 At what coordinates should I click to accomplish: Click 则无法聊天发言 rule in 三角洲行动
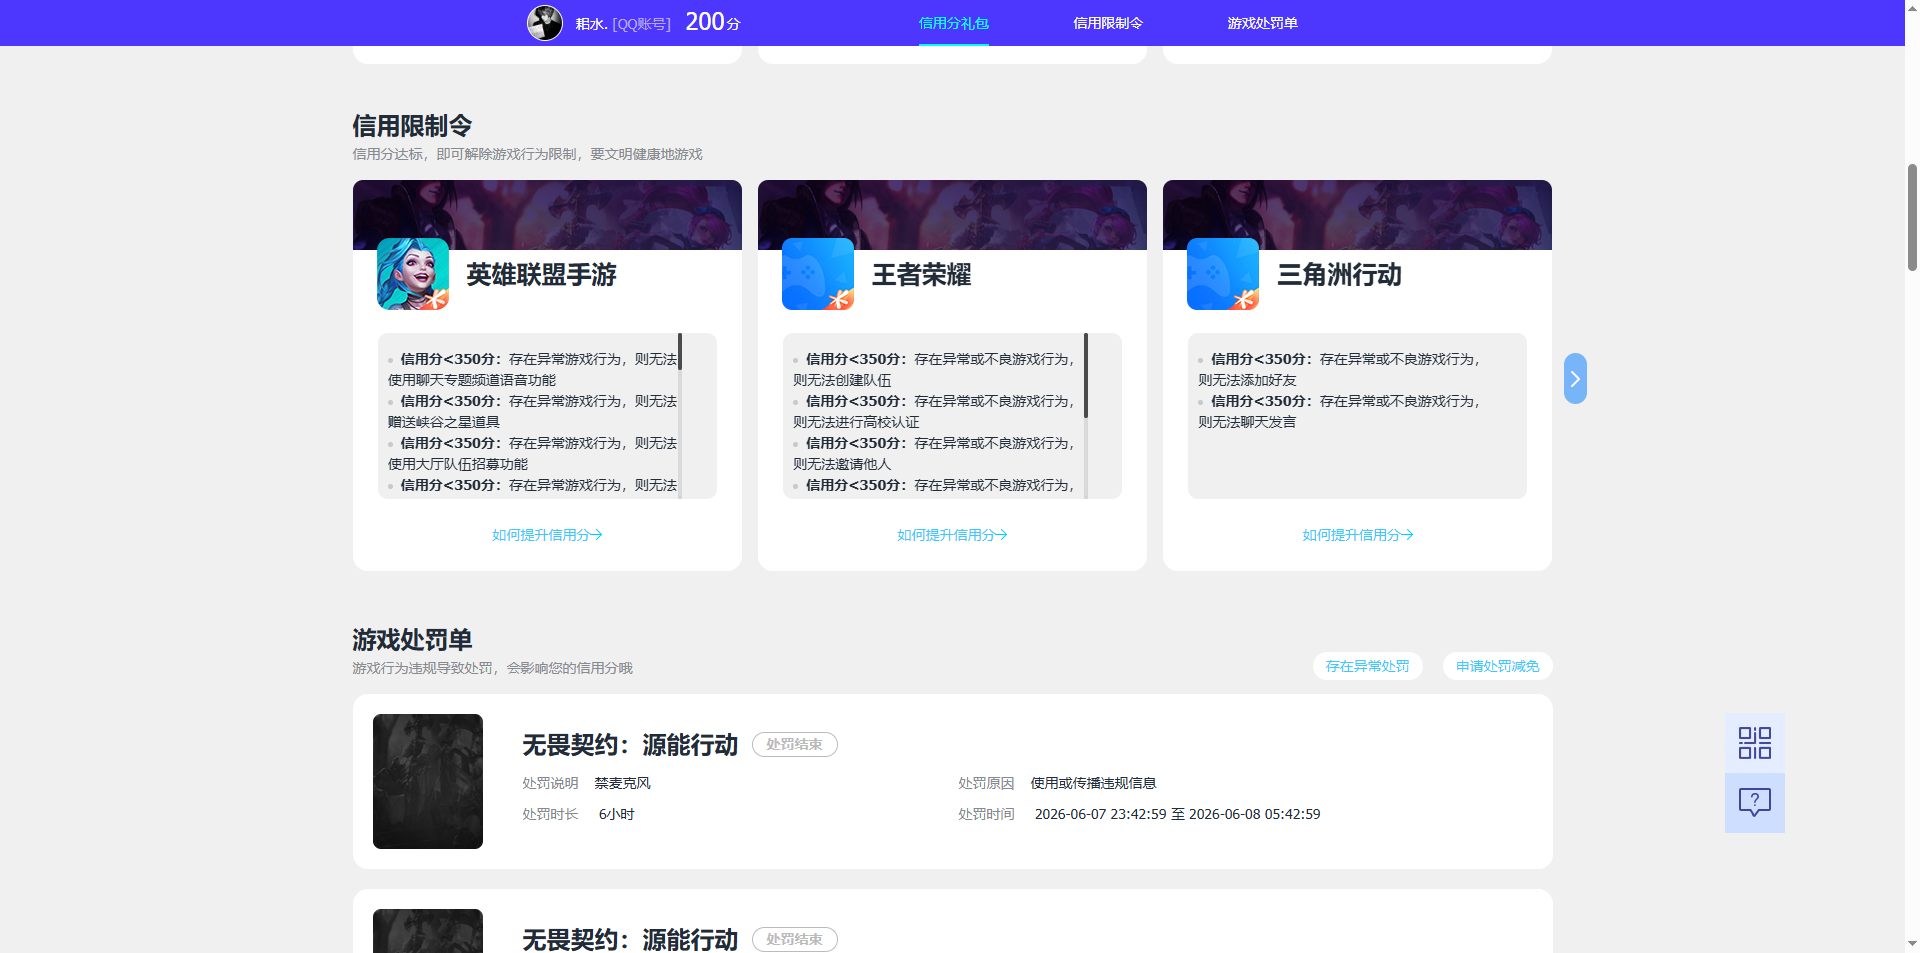click(1247, 422)
